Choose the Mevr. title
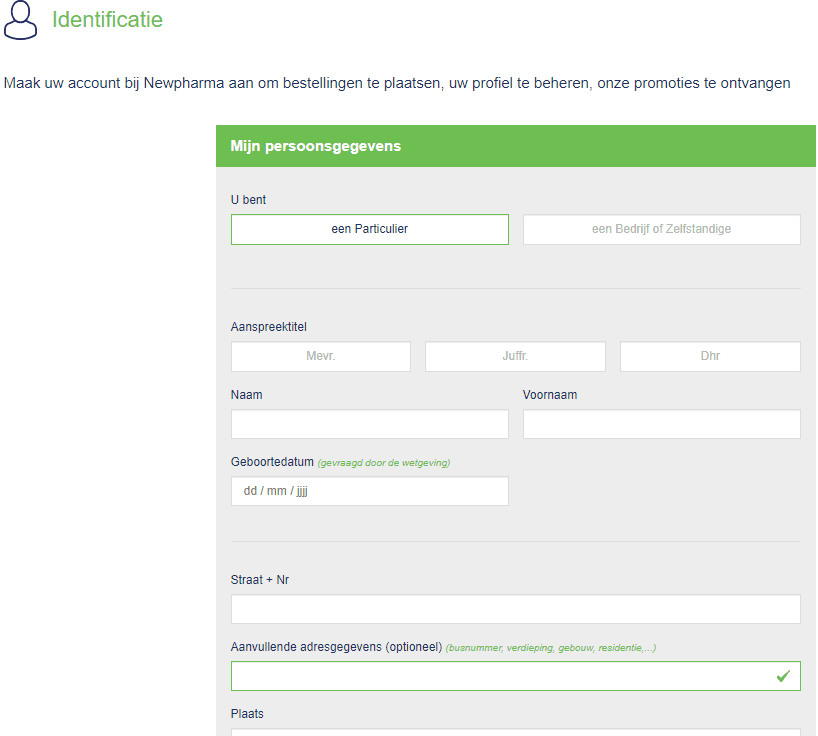This screenshot has height=736, width=818. [x=320, y=356]
